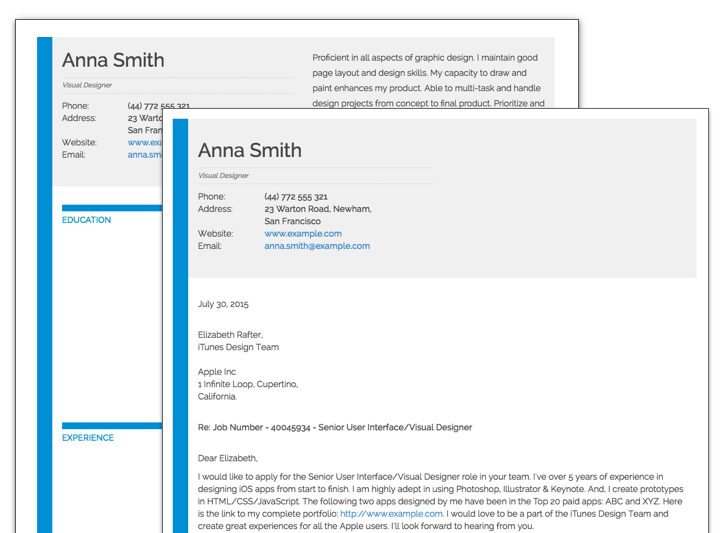Click the recipient name Elizabeth Rafter
The height and width of the screenshot is (533, 728).
(x=230, y=335)
